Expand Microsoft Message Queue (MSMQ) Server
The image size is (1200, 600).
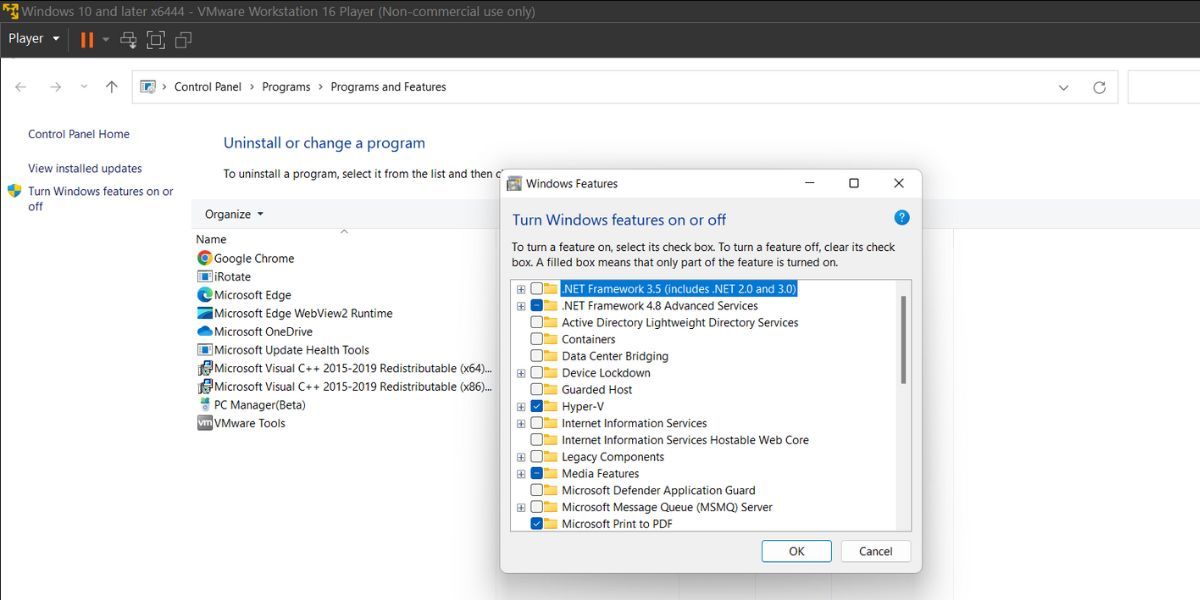521,508
